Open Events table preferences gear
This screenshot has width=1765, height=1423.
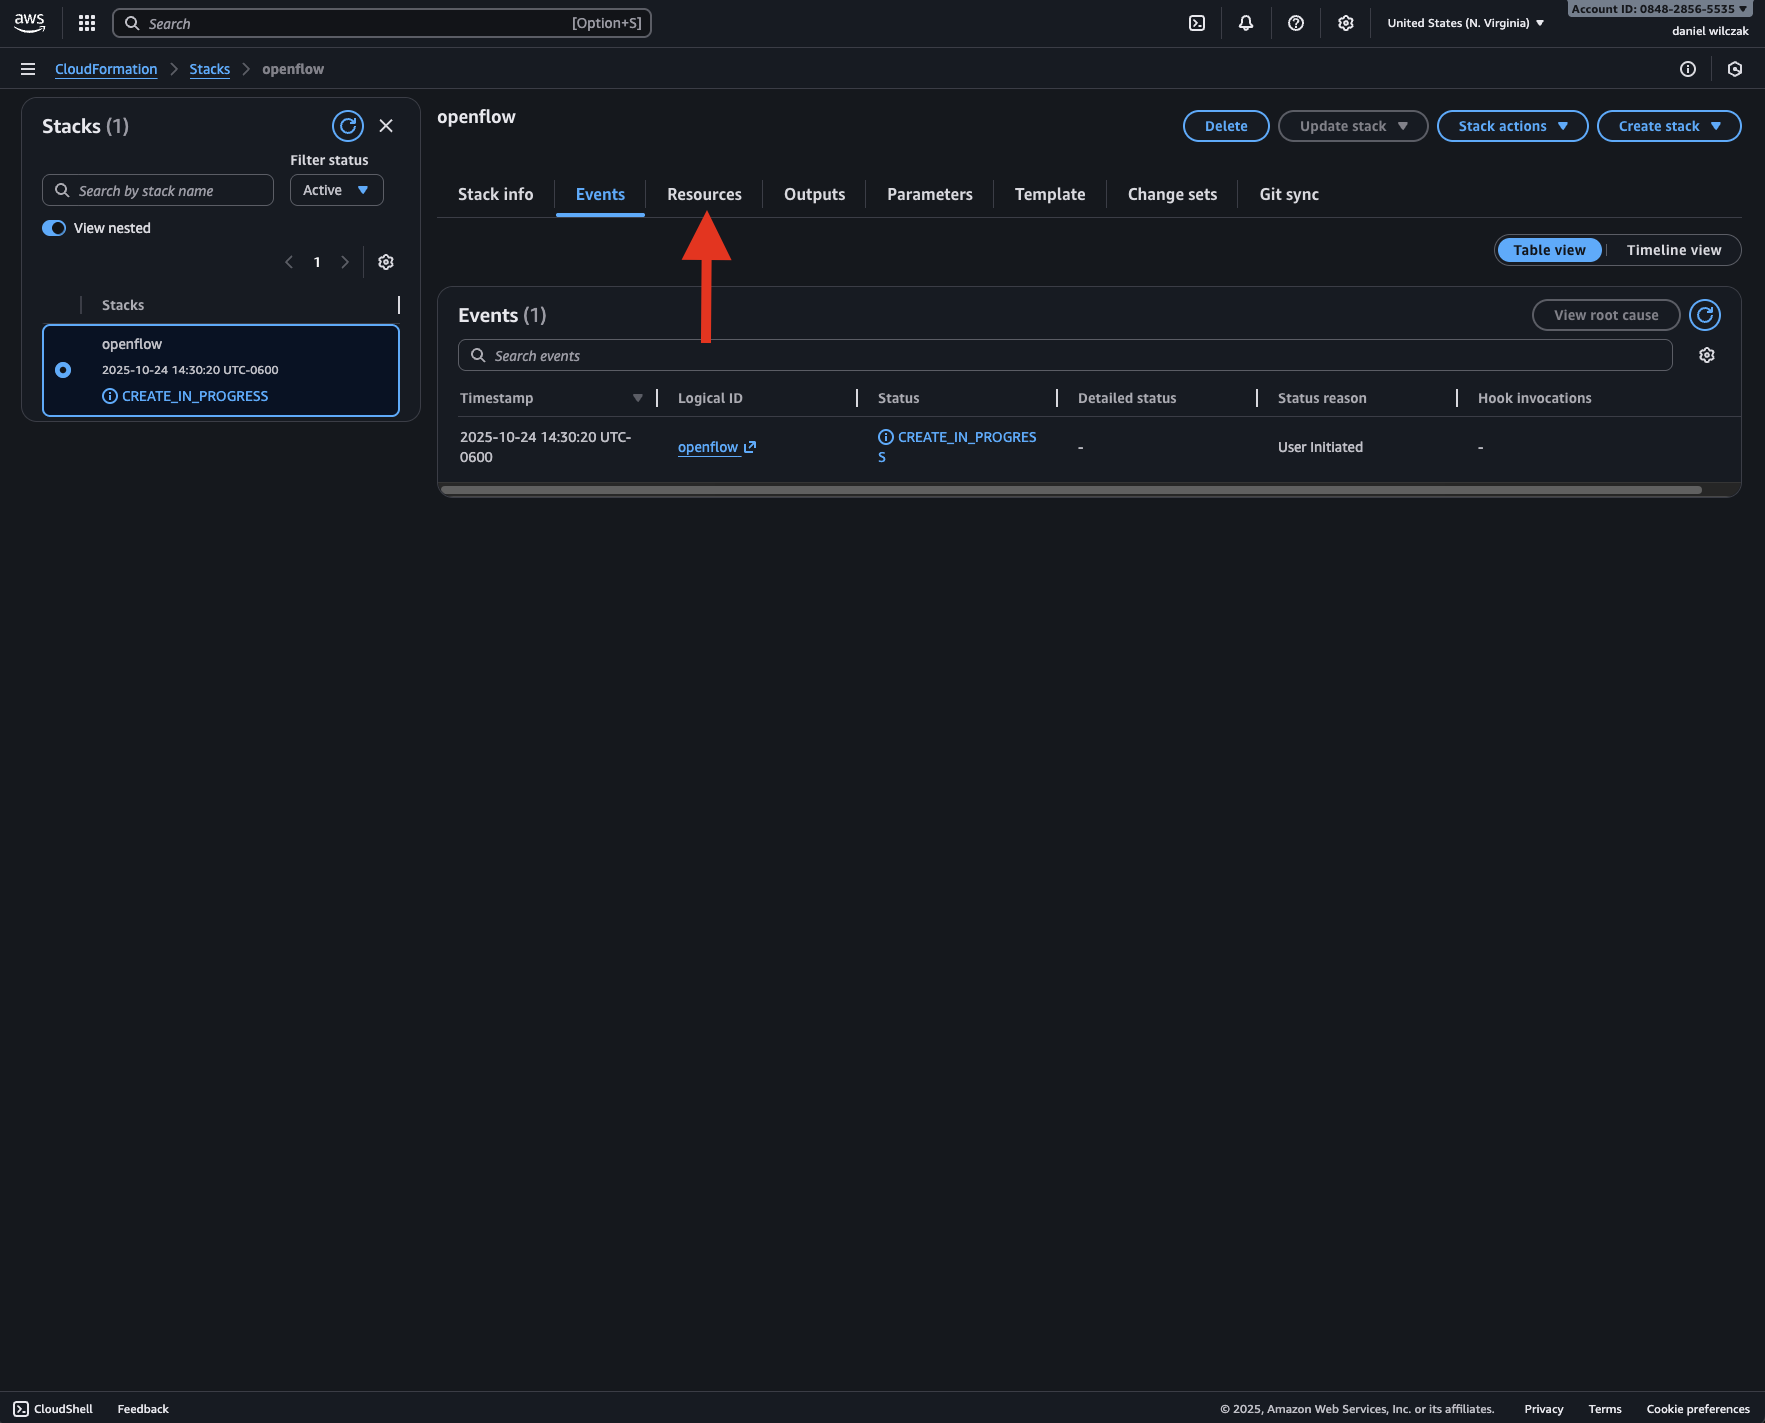click(x=1707, y=355)
